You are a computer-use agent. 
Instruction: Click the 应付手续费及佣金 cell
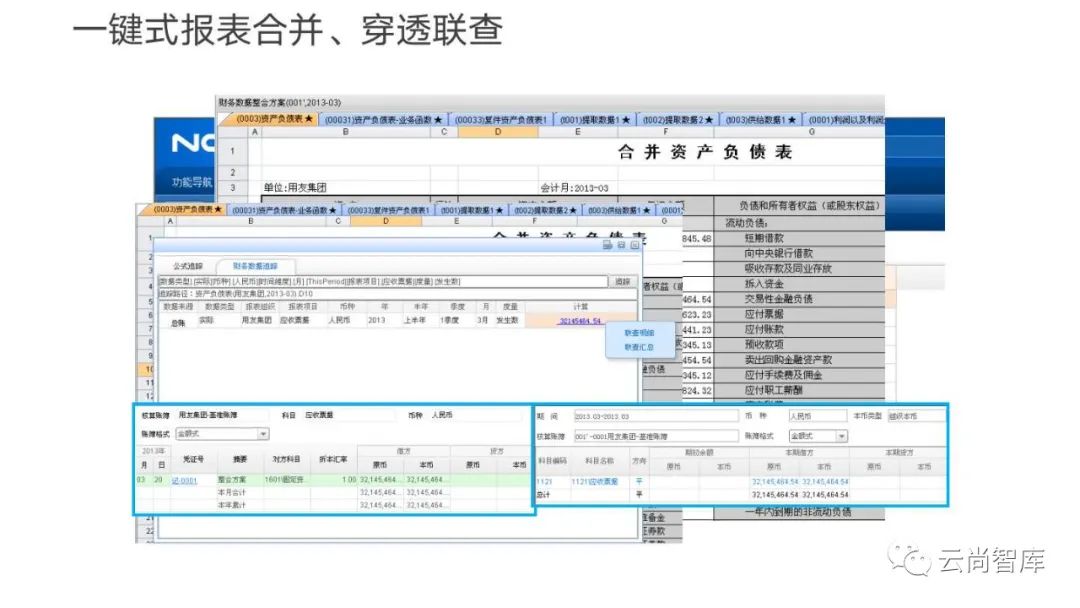point(799,375)
